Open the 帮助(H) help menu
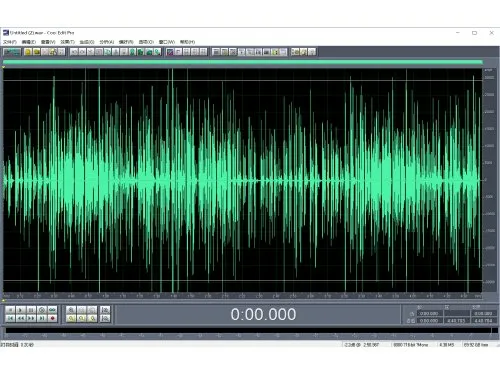Image resolution: width=500 pixels, height=375 pixels. point(187,42)
